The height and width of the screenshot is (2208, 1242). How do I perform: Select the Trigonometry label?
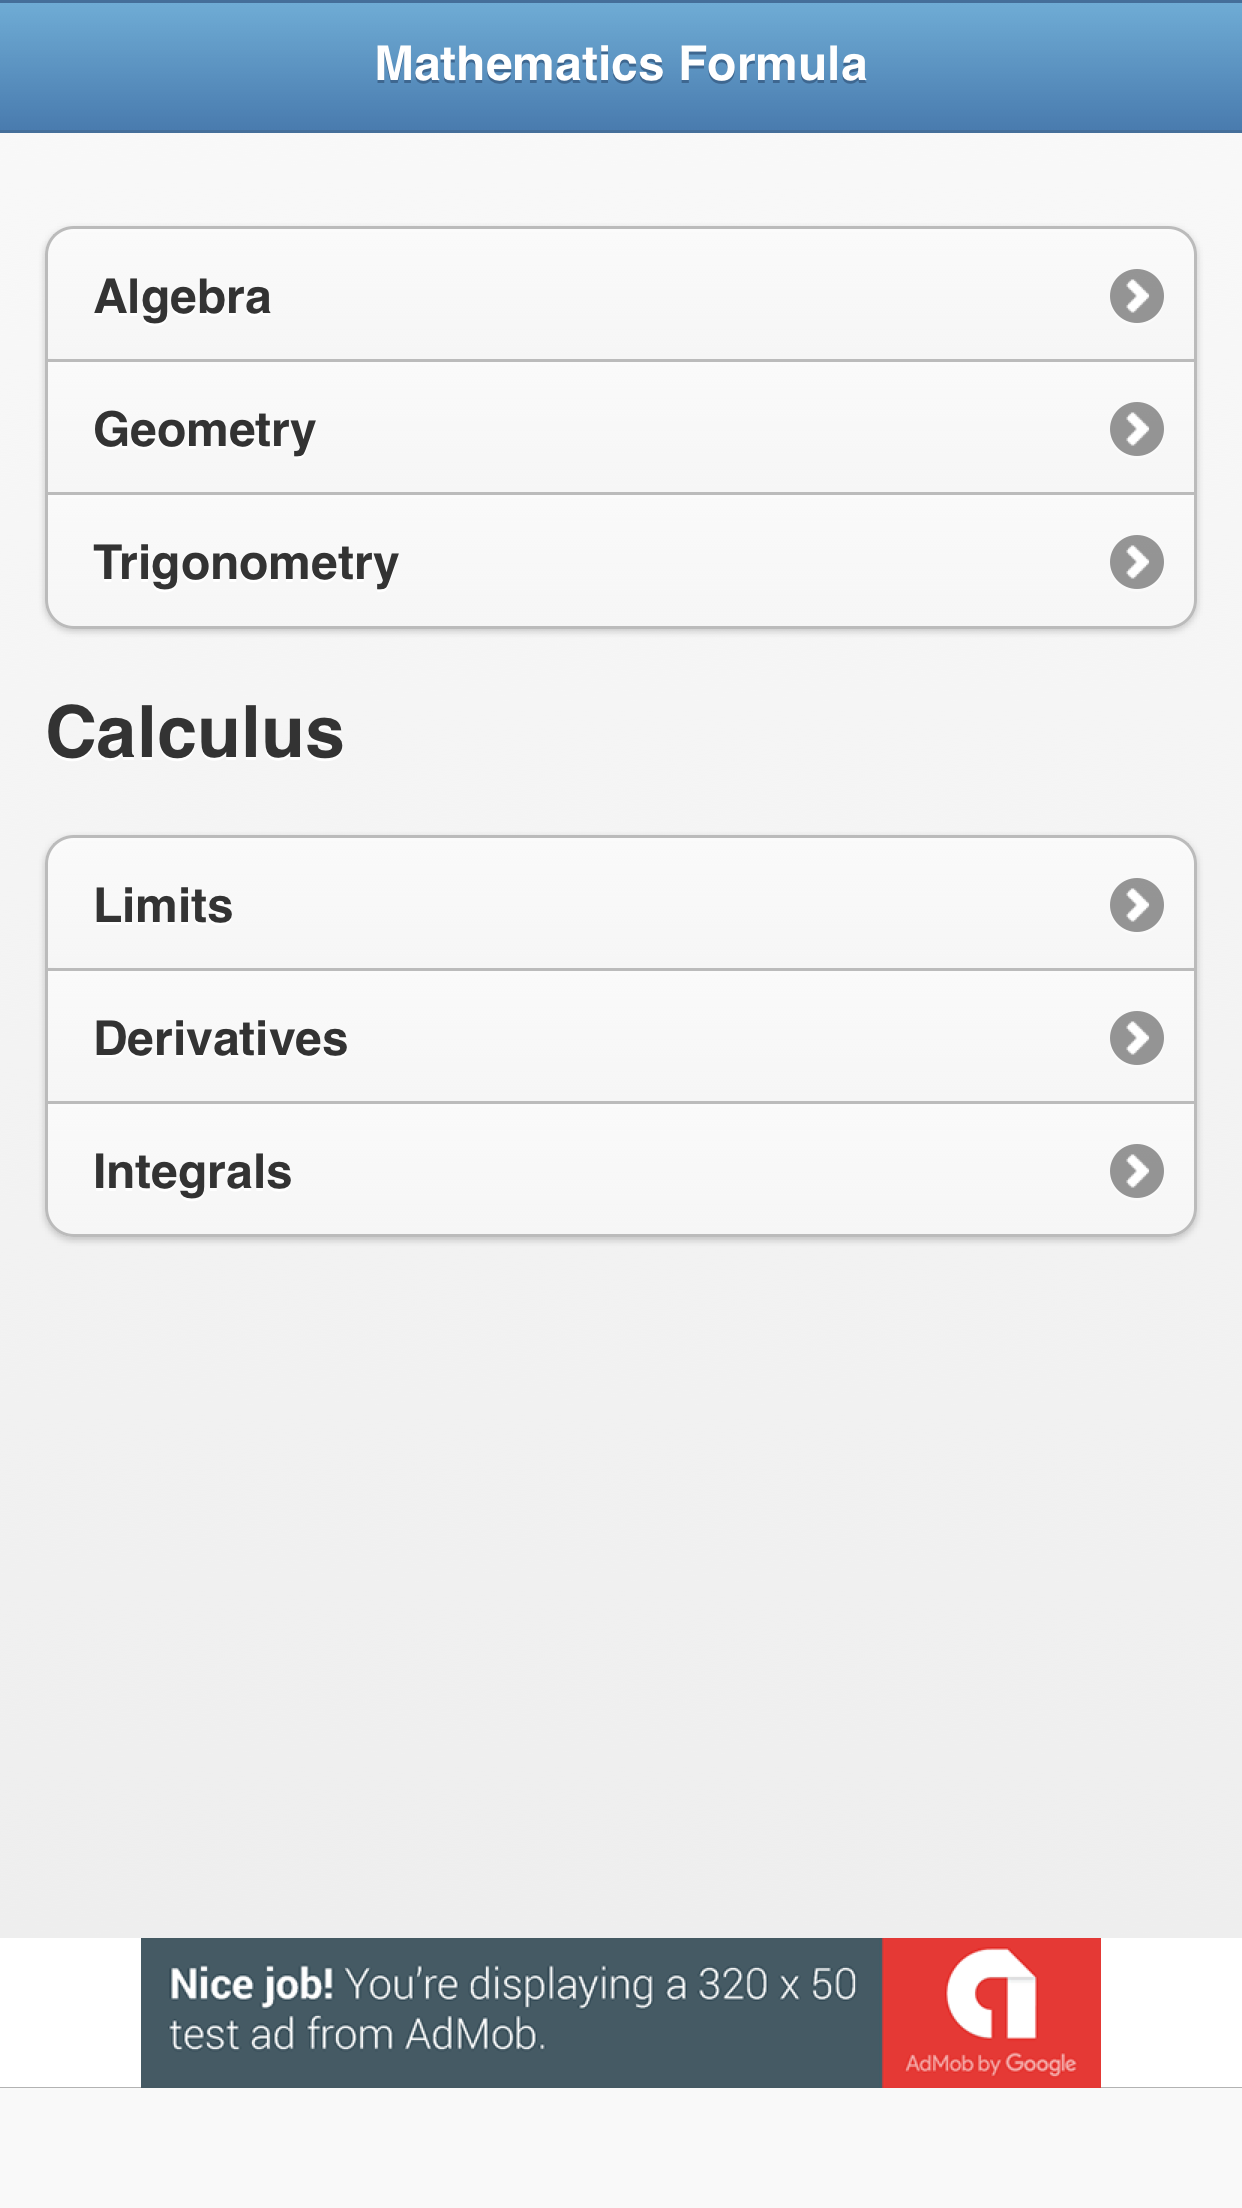pos(246,563)
